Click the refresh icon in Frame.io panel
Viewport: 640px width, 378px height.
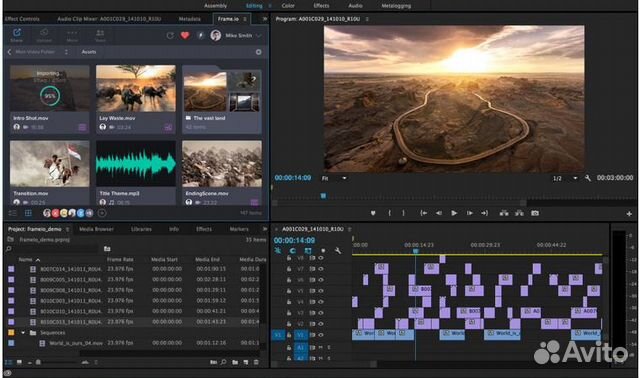point(170,36)
